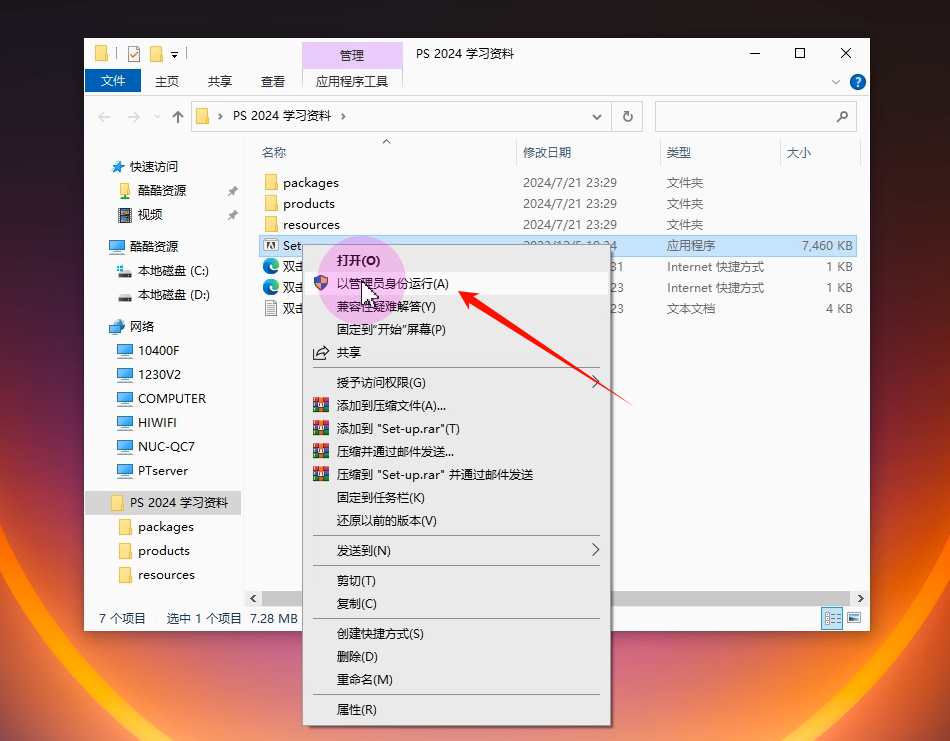Viewport: 950px width, 741px height.
Task: Click the Back navigation arrow
Action: pyautogui.click(x=104, y=116)
